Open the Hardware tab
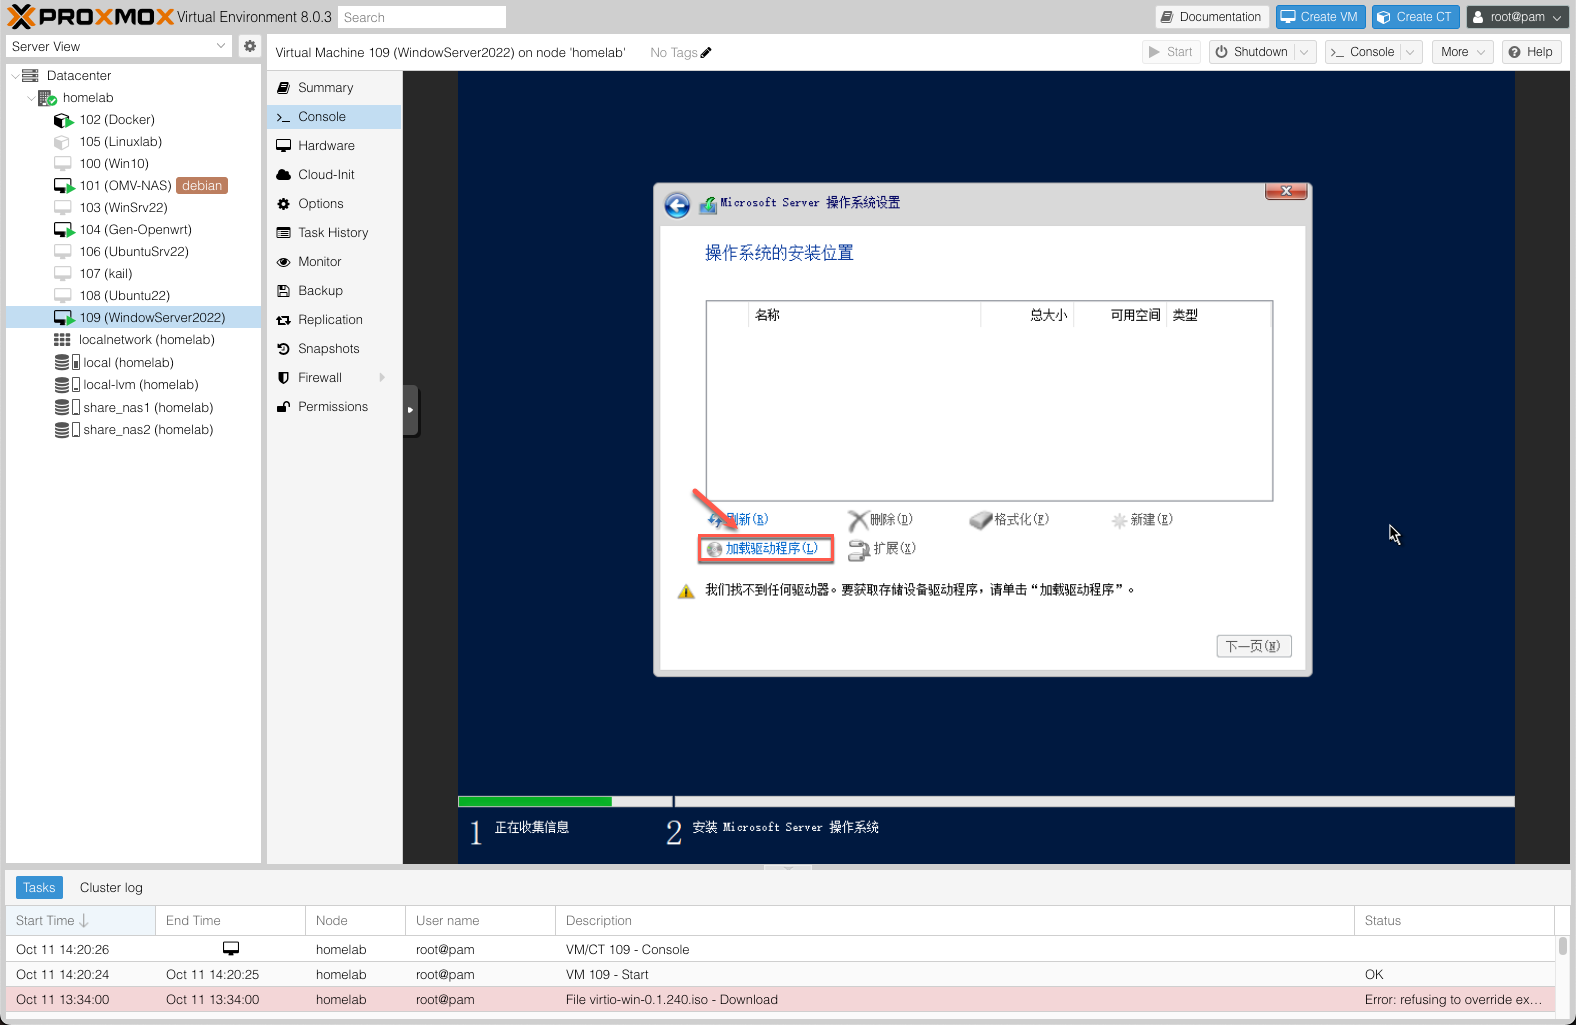 pyautogui.click(x=334, y=146)
